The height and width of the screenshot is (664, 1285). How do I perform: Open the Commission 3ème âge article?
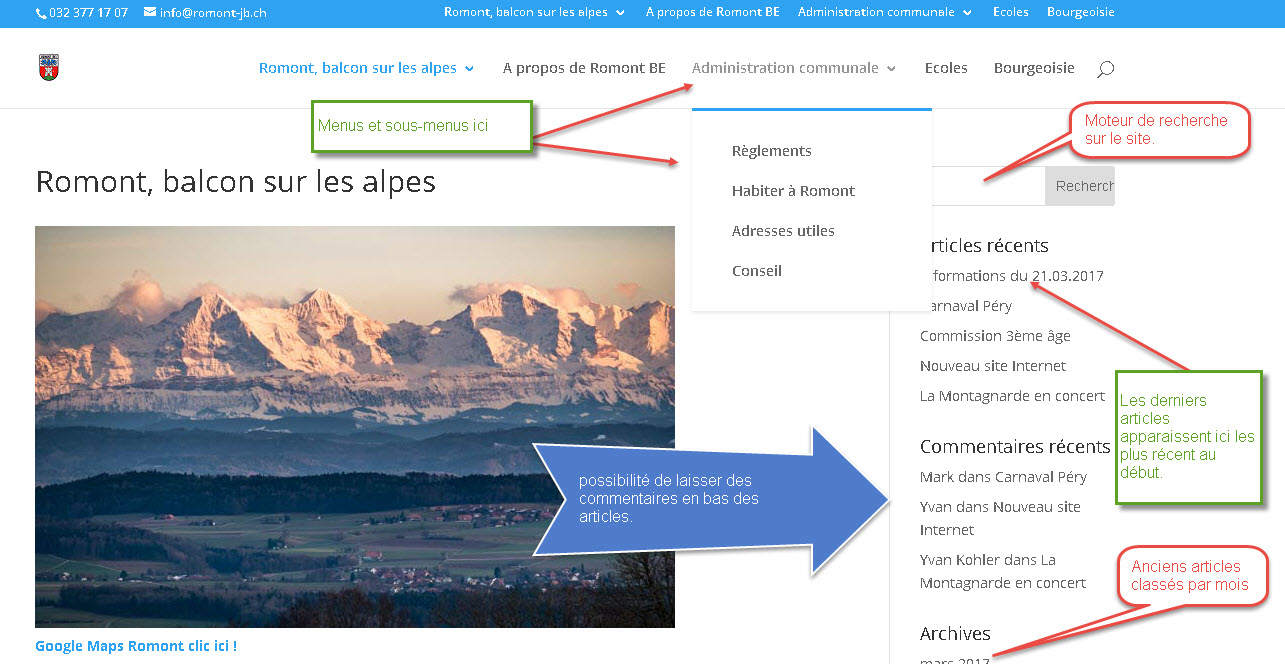point(995,336)
